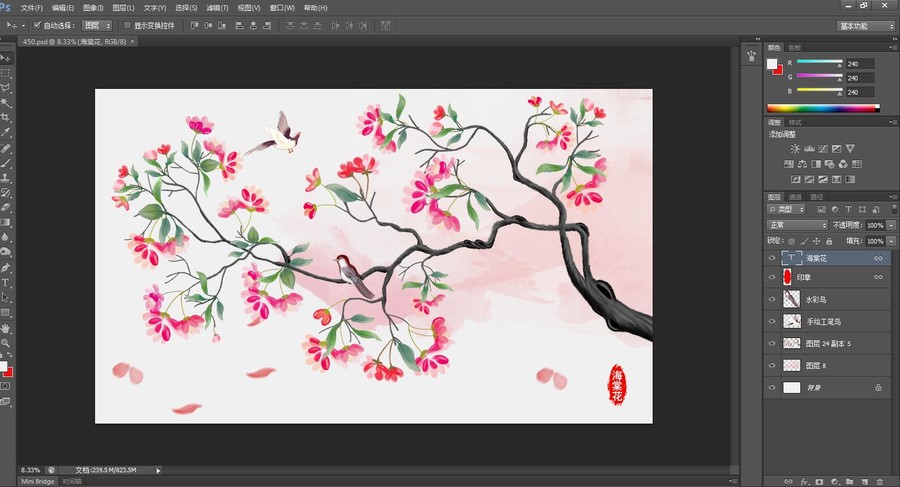Screen dimensions: 900x487
Task: Add a Brightness/Contrast adjustment
Action: (795, 149)
